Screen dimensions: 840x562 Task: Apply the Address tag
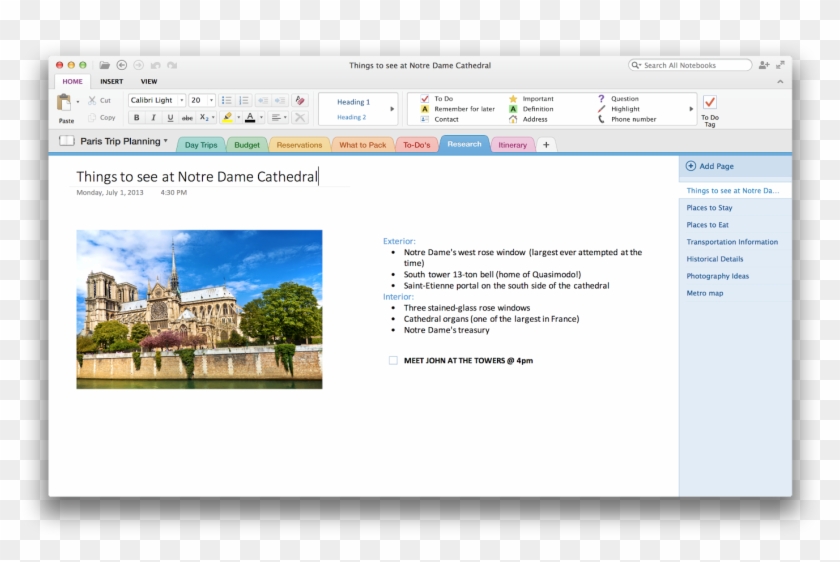click(528, 119)
